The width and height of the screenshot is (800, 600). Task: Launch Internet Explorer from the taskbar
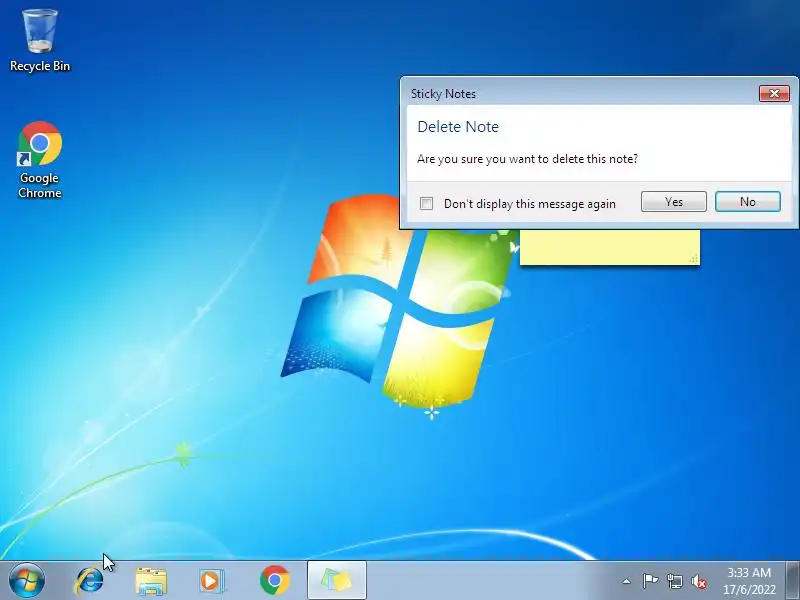click(x=90, y=581)
